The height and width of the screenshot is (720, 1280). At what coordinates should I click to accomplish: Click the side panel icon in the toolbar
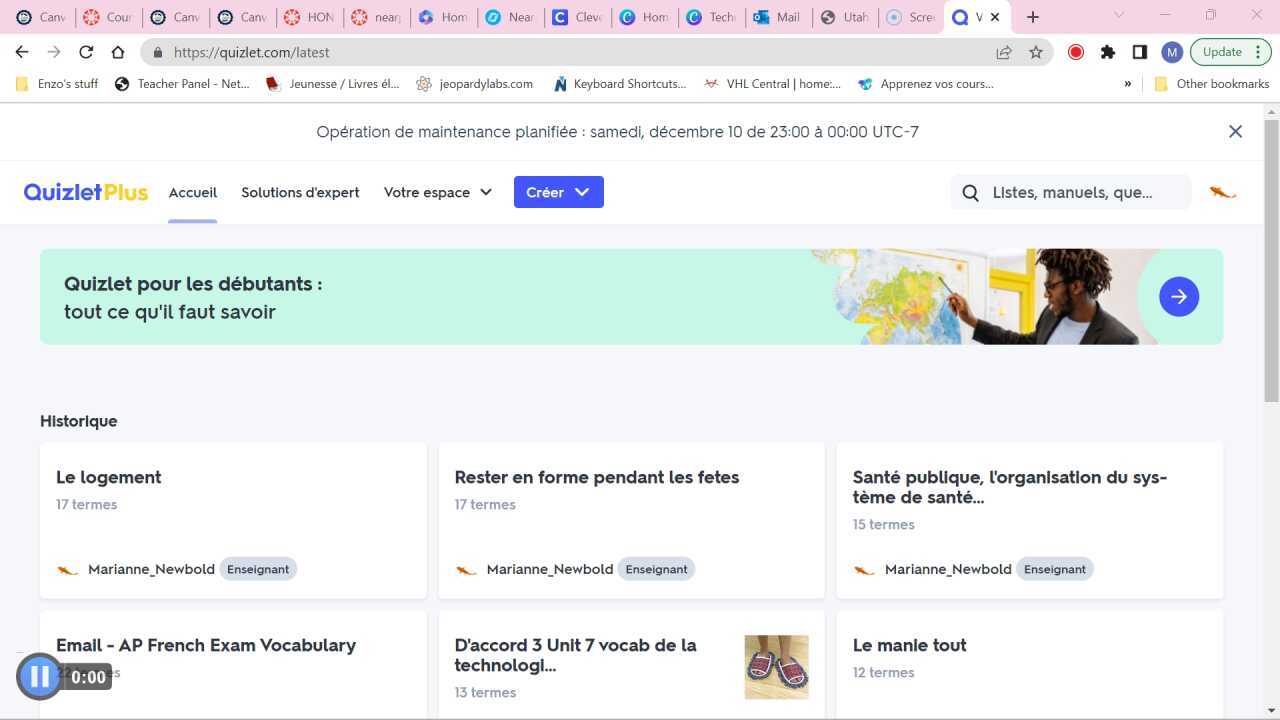tap(1139, 52)
